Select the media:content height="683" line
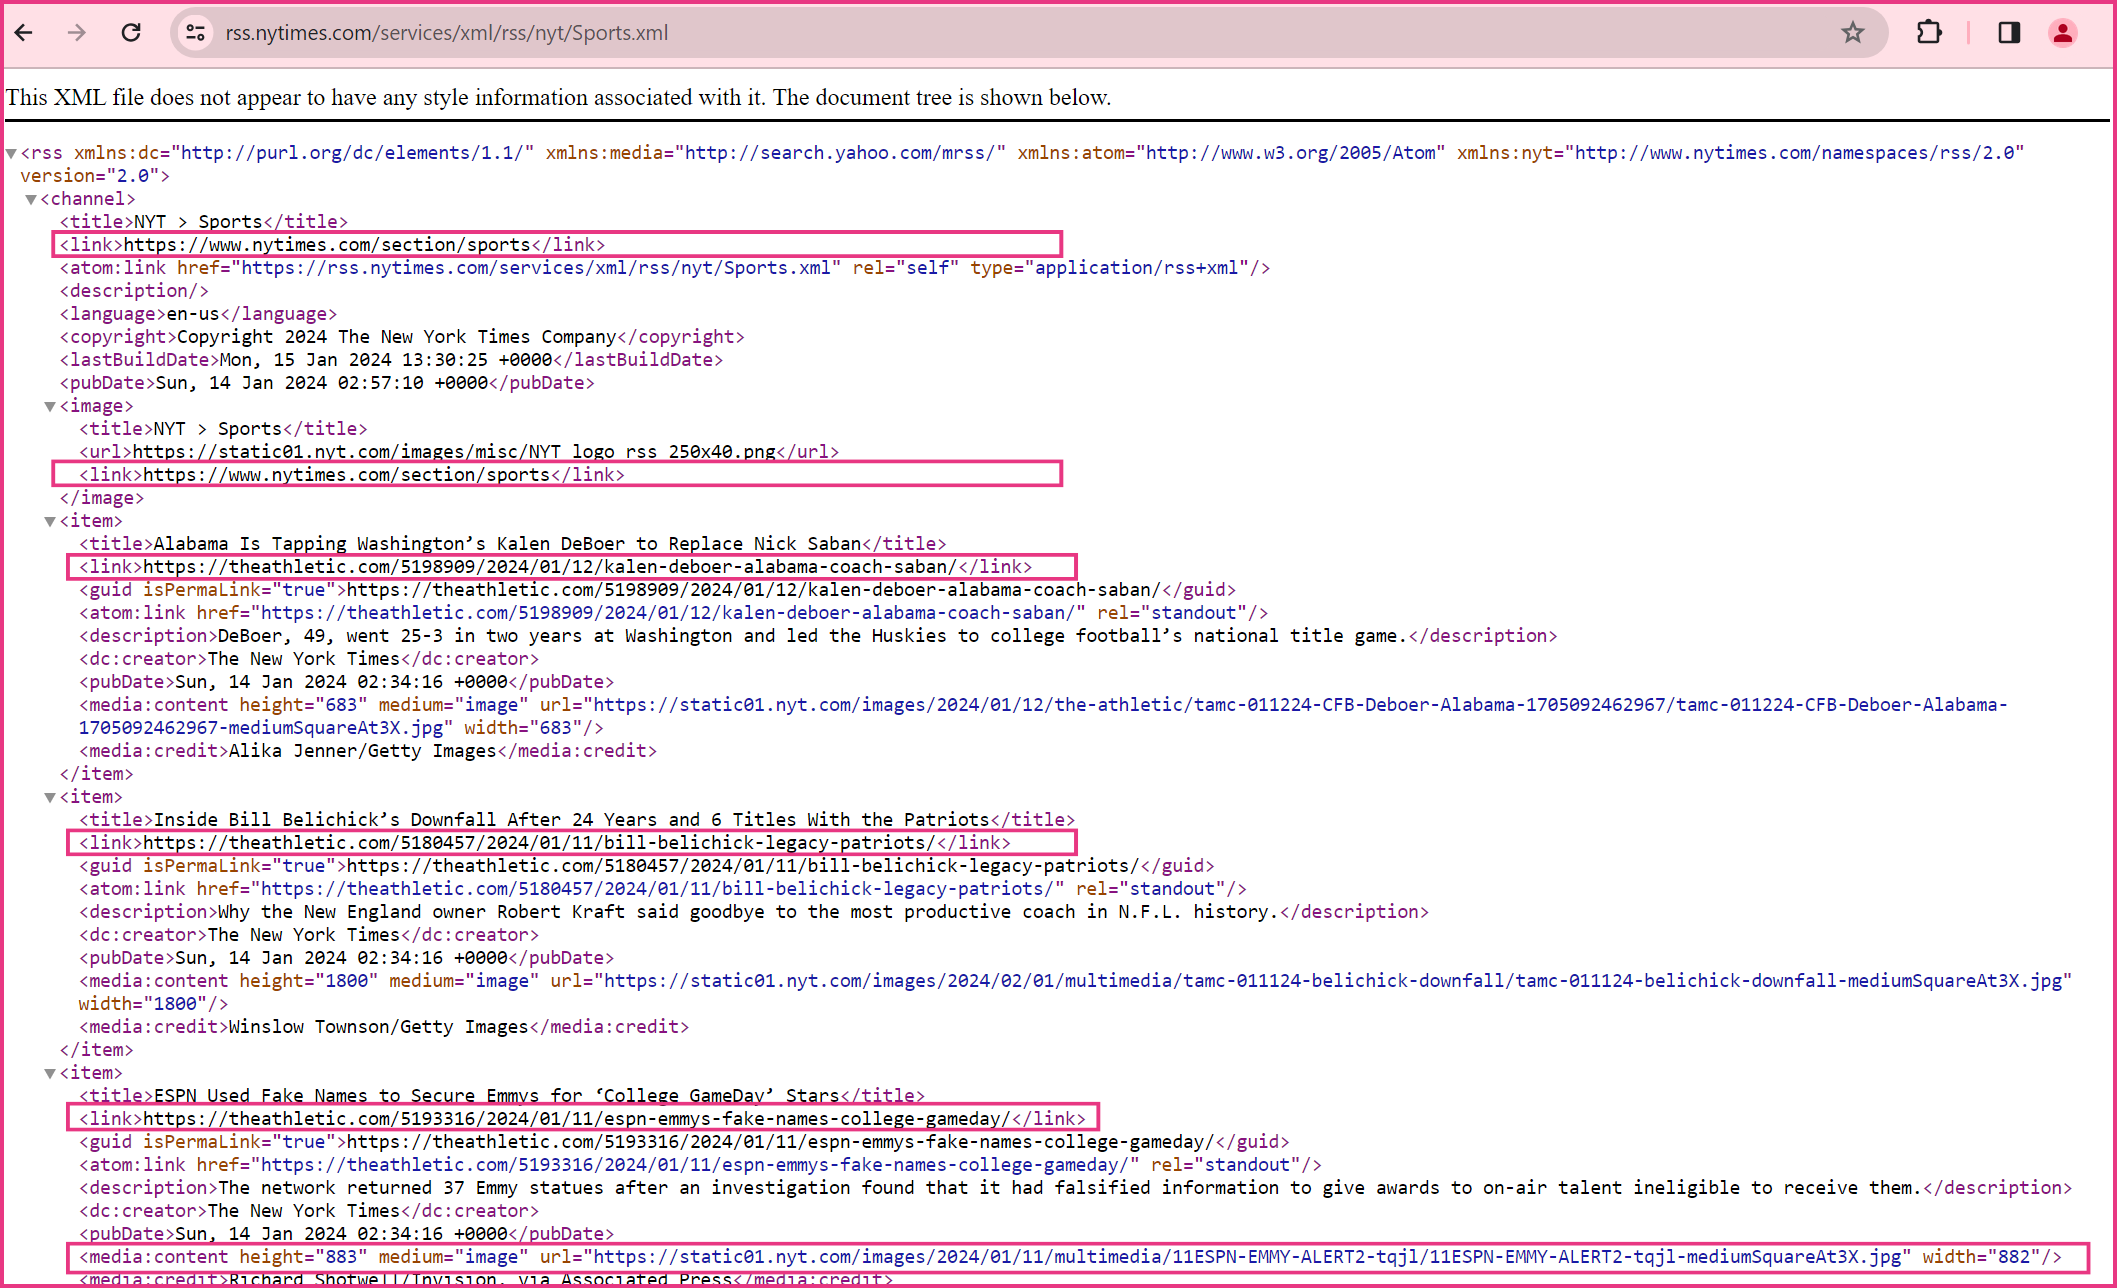2117x1288 pixels. point(1043,717)
